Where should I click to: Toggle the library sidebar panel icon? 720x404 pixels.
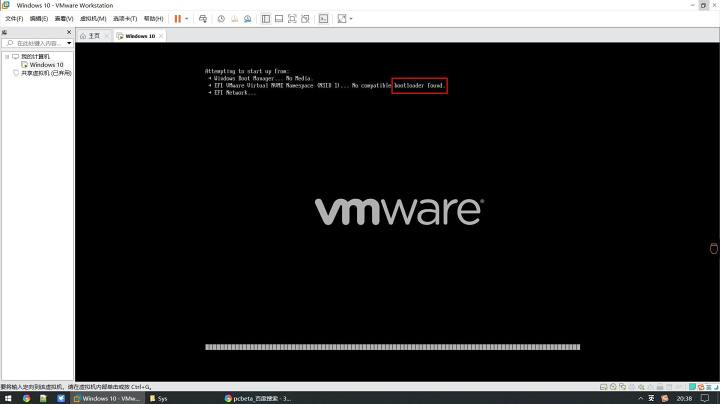click(265, 19)
